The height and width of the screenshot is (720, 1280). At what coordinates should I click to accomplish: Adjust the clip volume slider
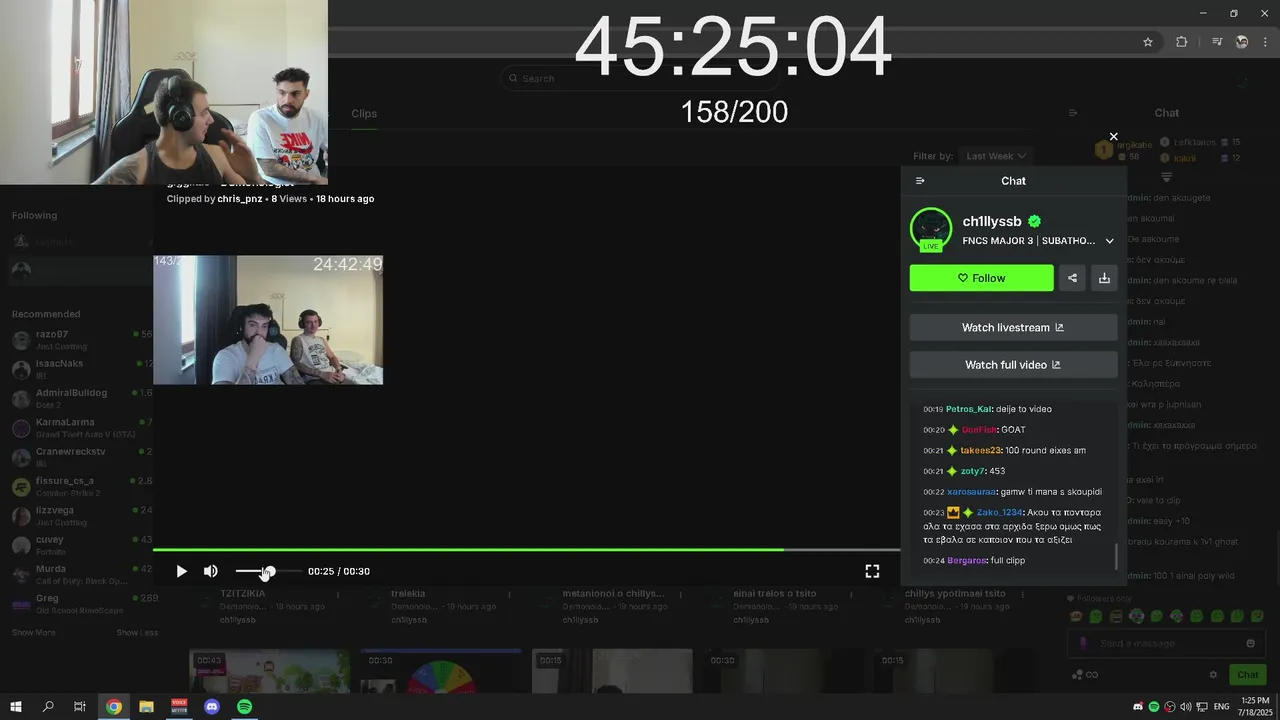pyautogui.click(x=268, y=571)
